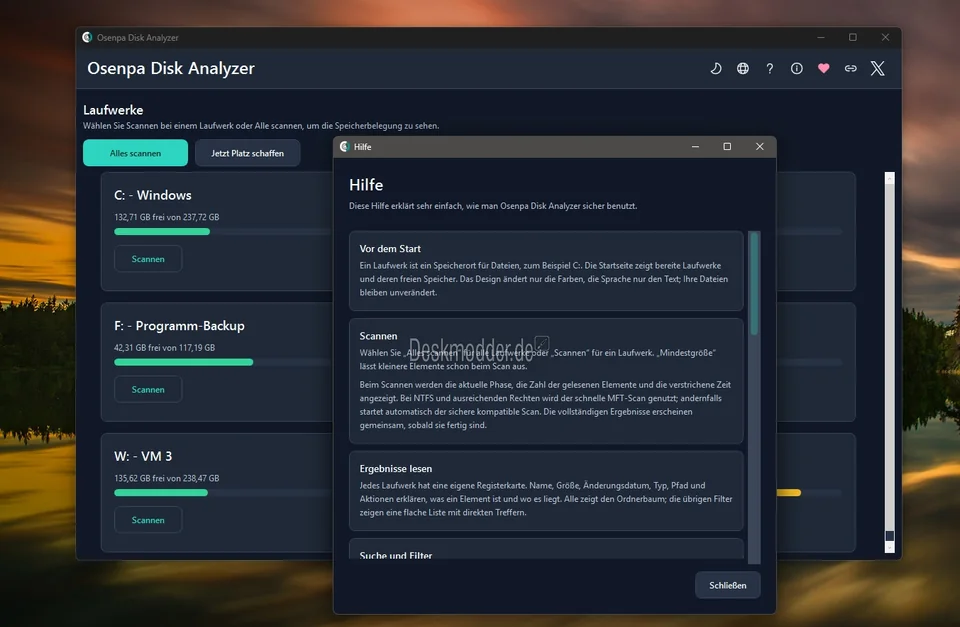Image resolution: width=960 pixels, height=627 pixels.
Task: Click the 'Hilfe' dialog main heading
Action: (x=366, y=185)
